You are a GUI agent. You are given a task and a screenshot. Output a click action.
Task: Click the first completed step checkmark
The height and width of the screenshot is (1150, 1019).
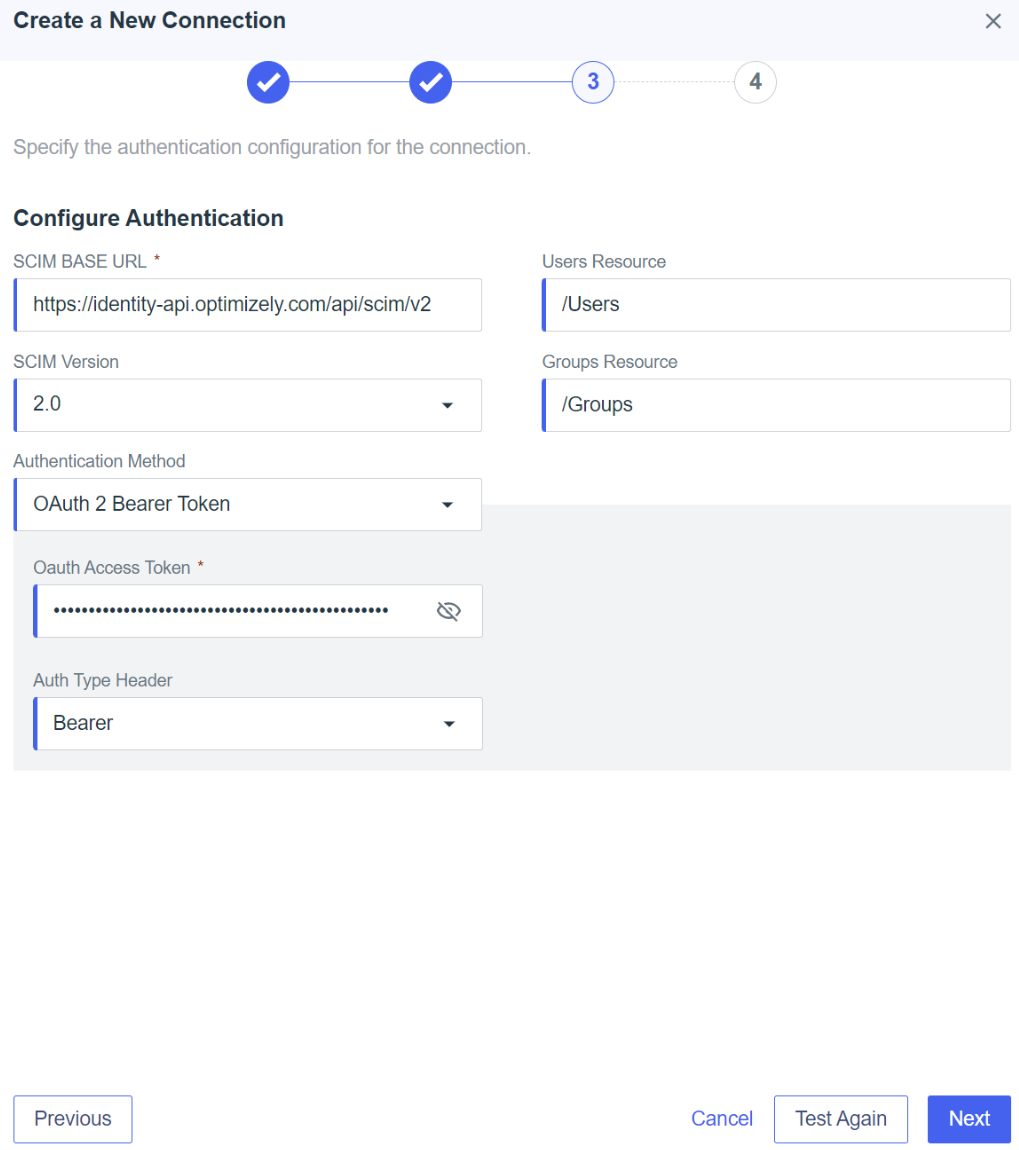point(268,82)
